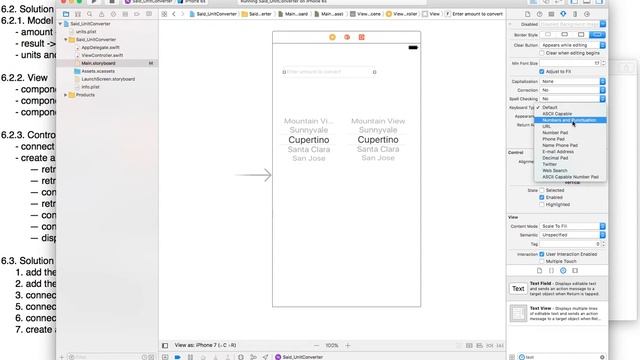Click the Min Font Size stepper
640x360 pixels.
point(604,63)
